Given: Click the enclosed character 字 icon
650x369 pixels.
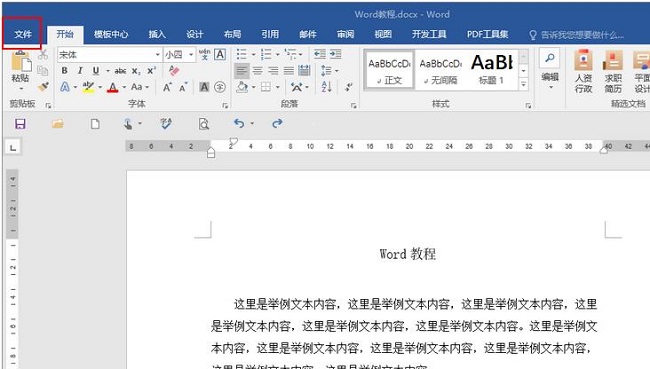Looking at the screenshot, I should point(220,87).
